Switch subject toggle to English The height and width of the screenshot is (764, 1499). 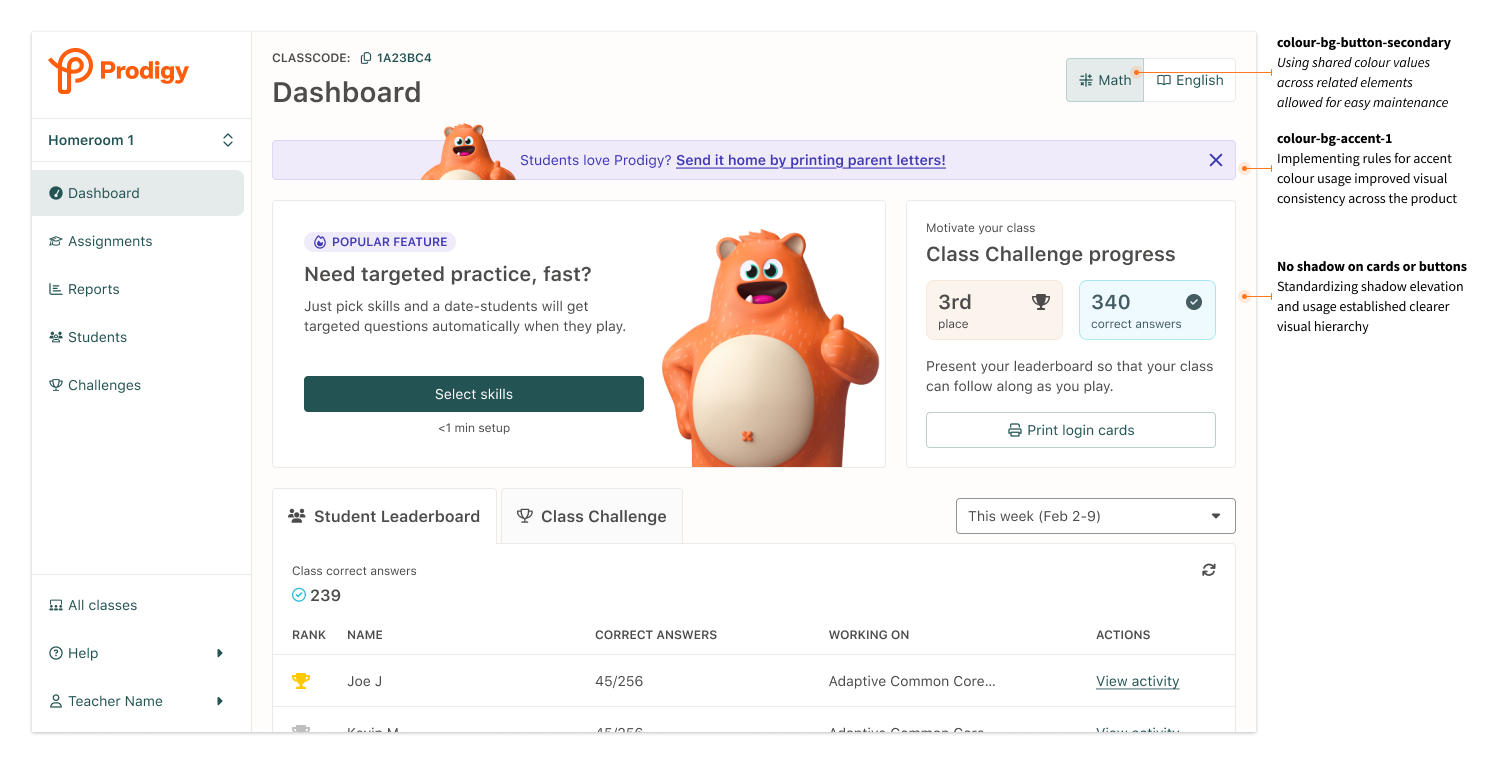click(x=1189, y=80)
